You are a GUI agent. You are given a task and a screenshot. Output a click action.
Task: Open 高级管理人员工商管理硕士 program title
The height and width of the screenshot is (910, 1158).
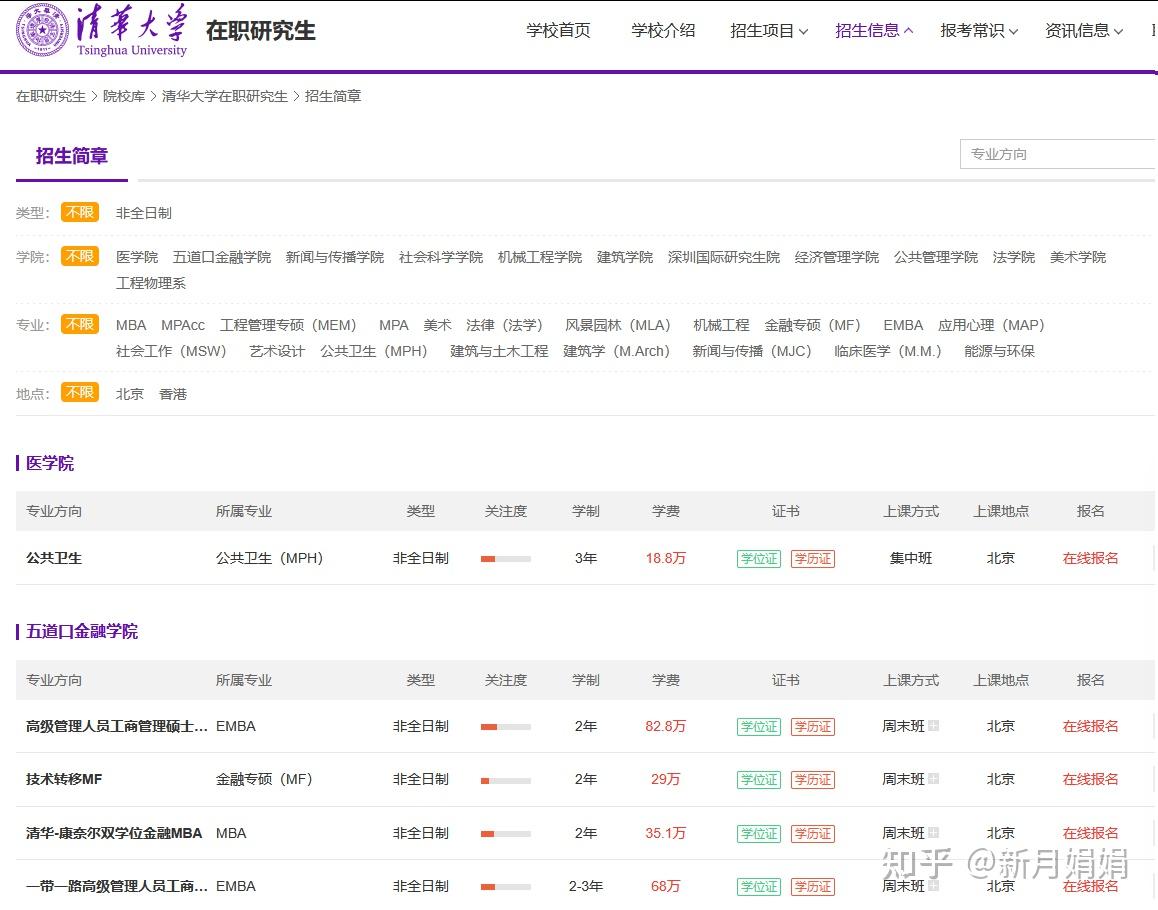pos(116,726)
